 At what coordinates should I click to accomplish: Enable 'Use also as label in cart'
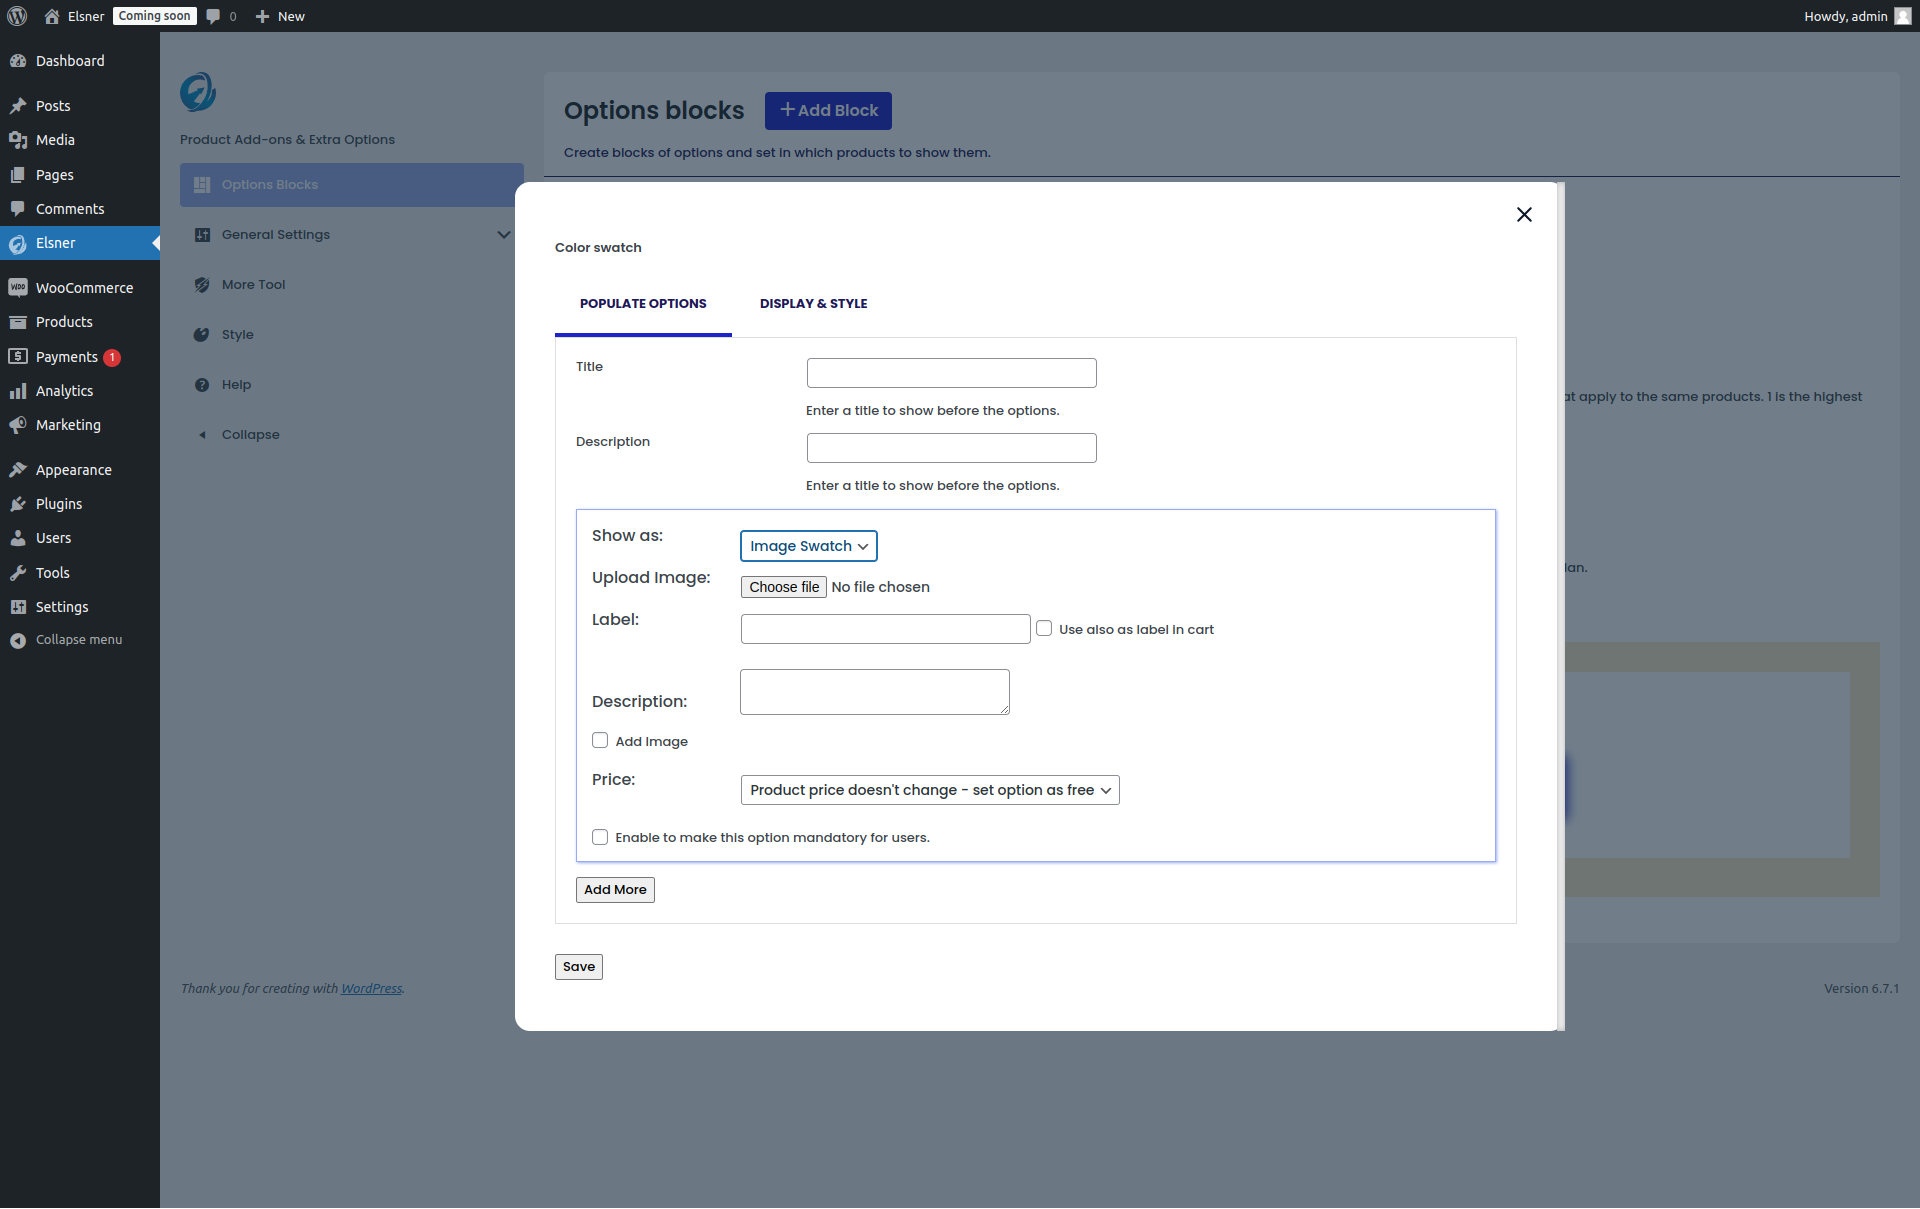tap(1044, 629)
